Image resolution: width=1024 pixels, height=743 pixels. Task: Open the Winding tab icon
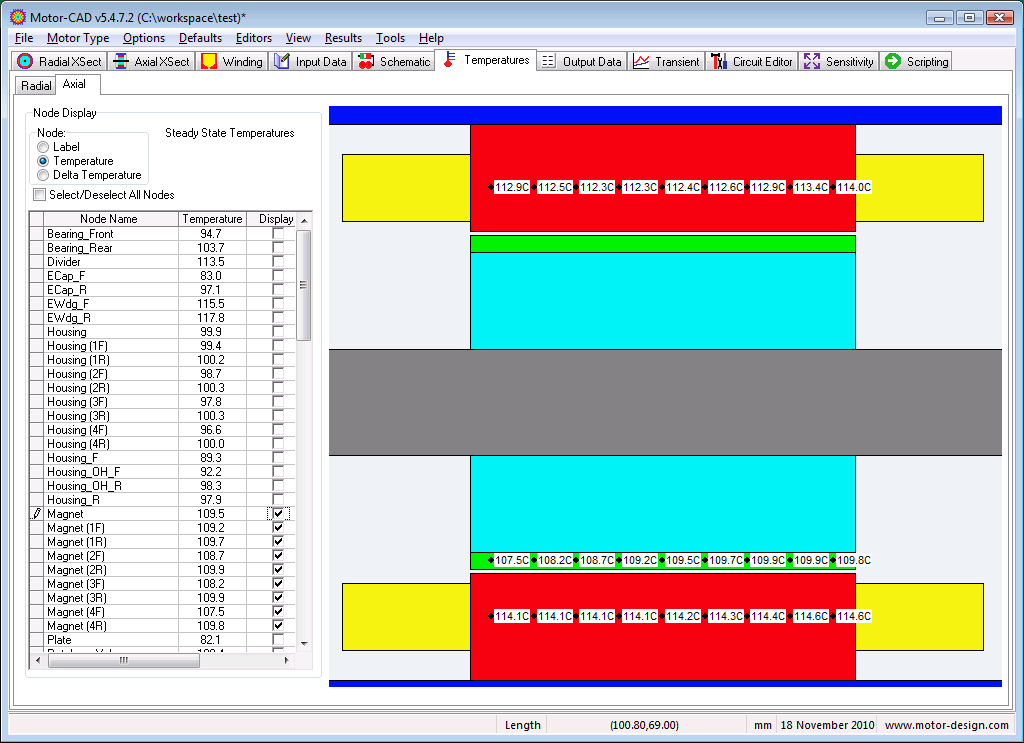209,61
